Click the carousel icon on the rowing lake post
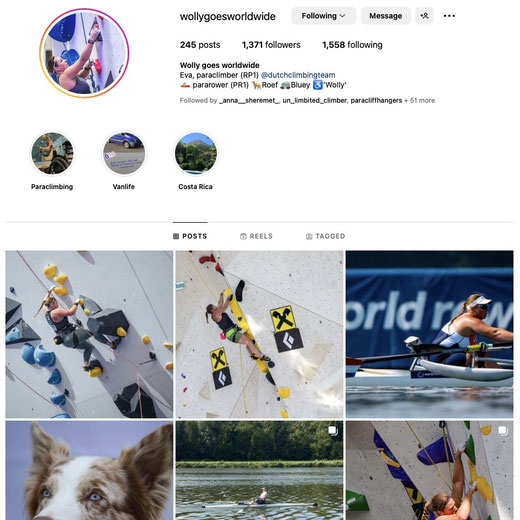 (x=333, y=431)
